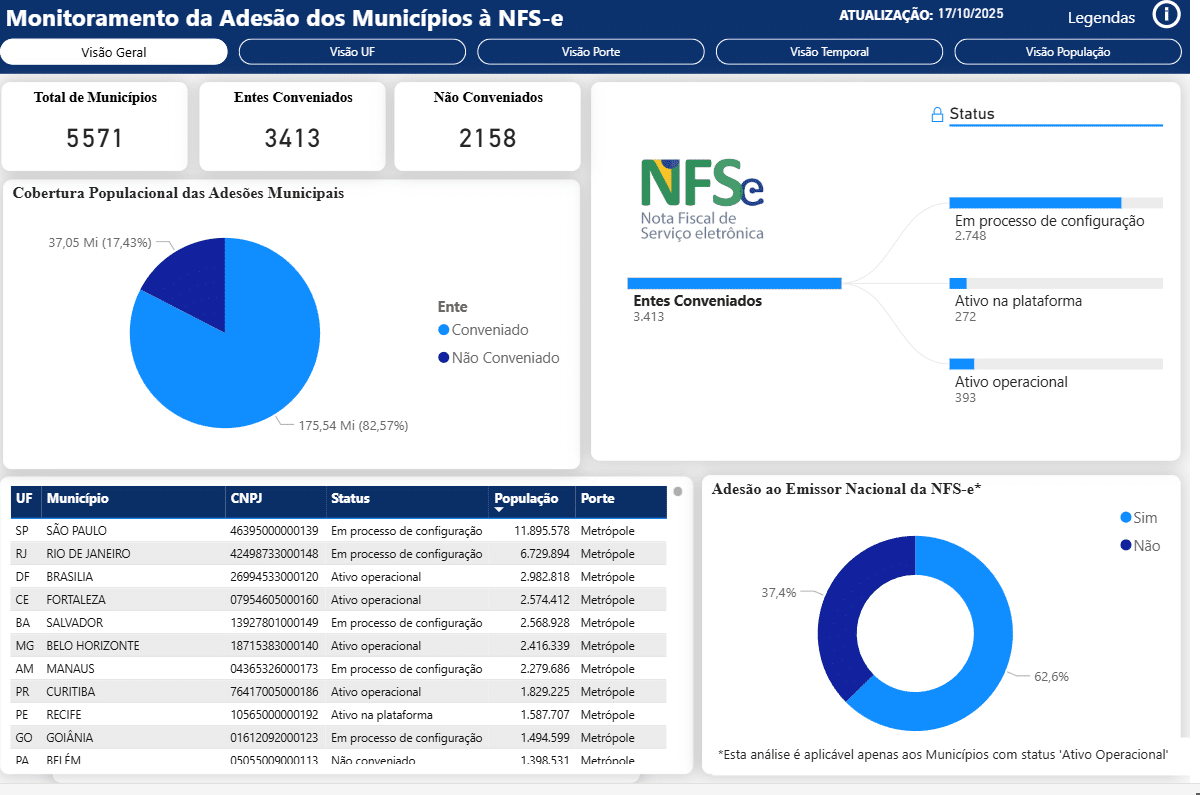Click the lock icon beside Status
This screenshot has height=795, width=1200.
[937, 115]
